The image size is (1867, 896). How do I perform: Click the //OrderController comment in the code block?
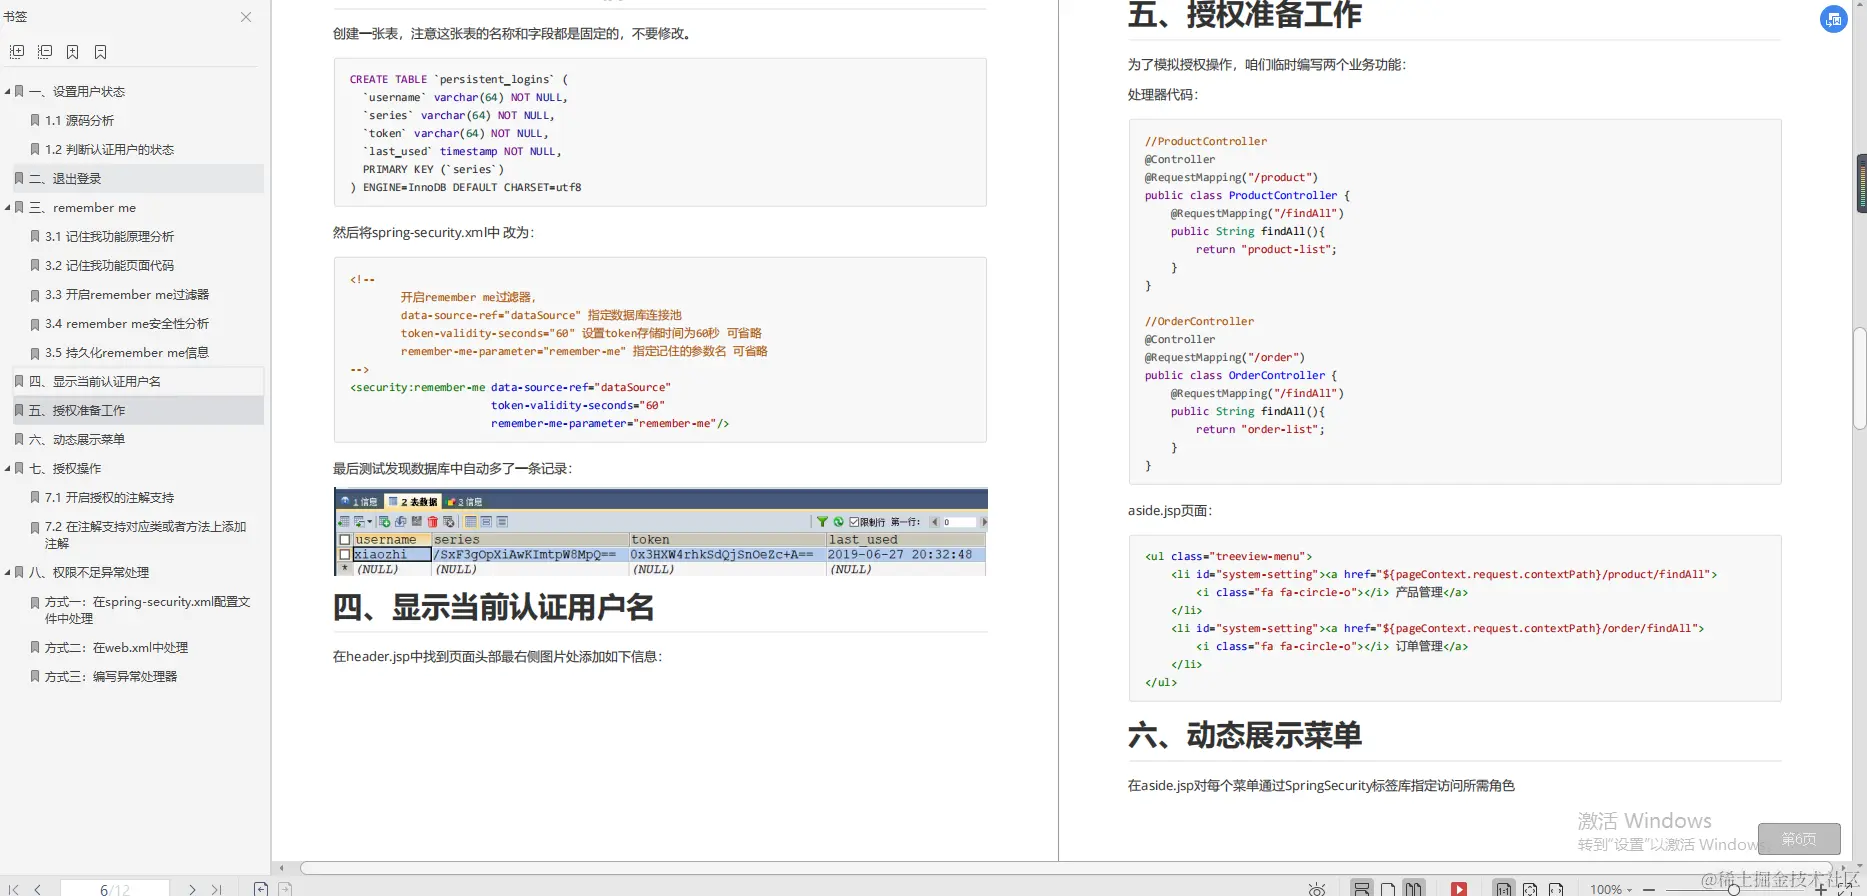click(x=1199, y=321)
